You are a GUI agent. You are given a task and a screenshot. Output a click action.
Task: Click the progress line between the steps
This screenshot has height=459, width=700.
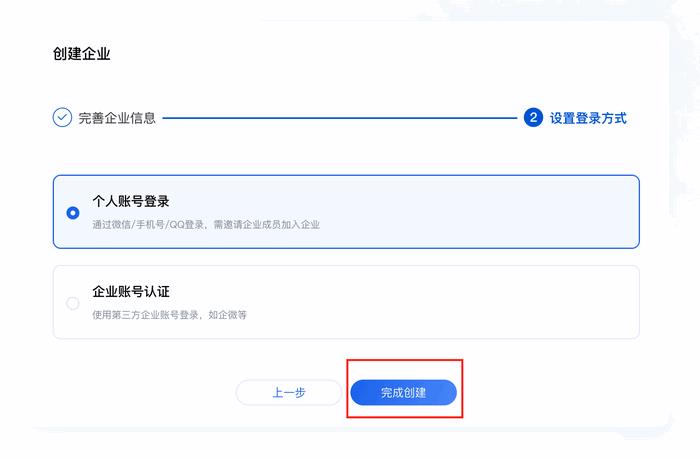tap(340, 118)
